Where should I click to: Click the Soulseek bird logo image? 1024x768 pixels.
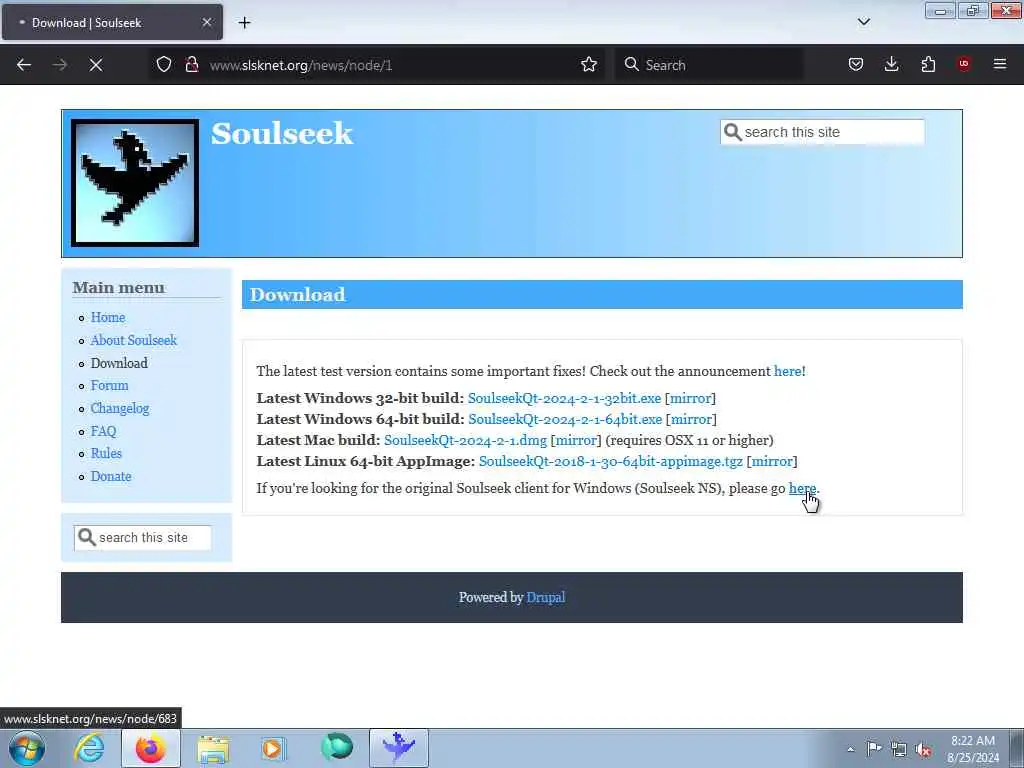[135, 183]
